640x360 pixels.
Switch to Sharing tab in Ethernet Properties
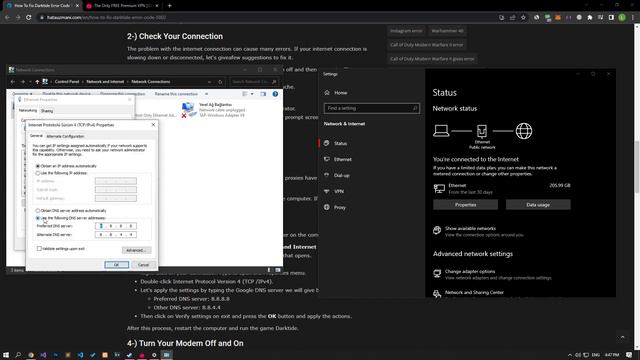[x=47, y=111]
